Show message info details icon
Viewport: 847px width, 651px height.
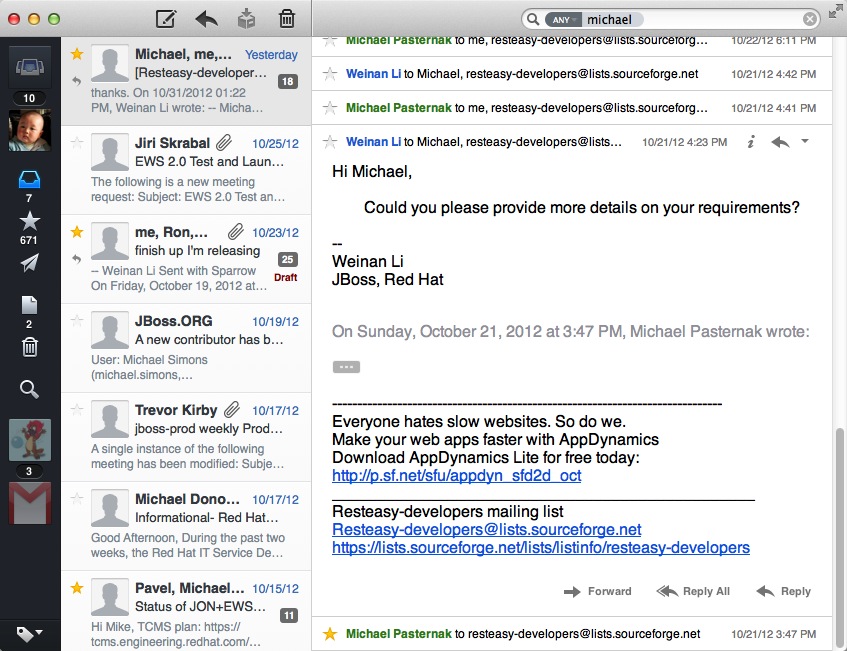coord(751,142)
